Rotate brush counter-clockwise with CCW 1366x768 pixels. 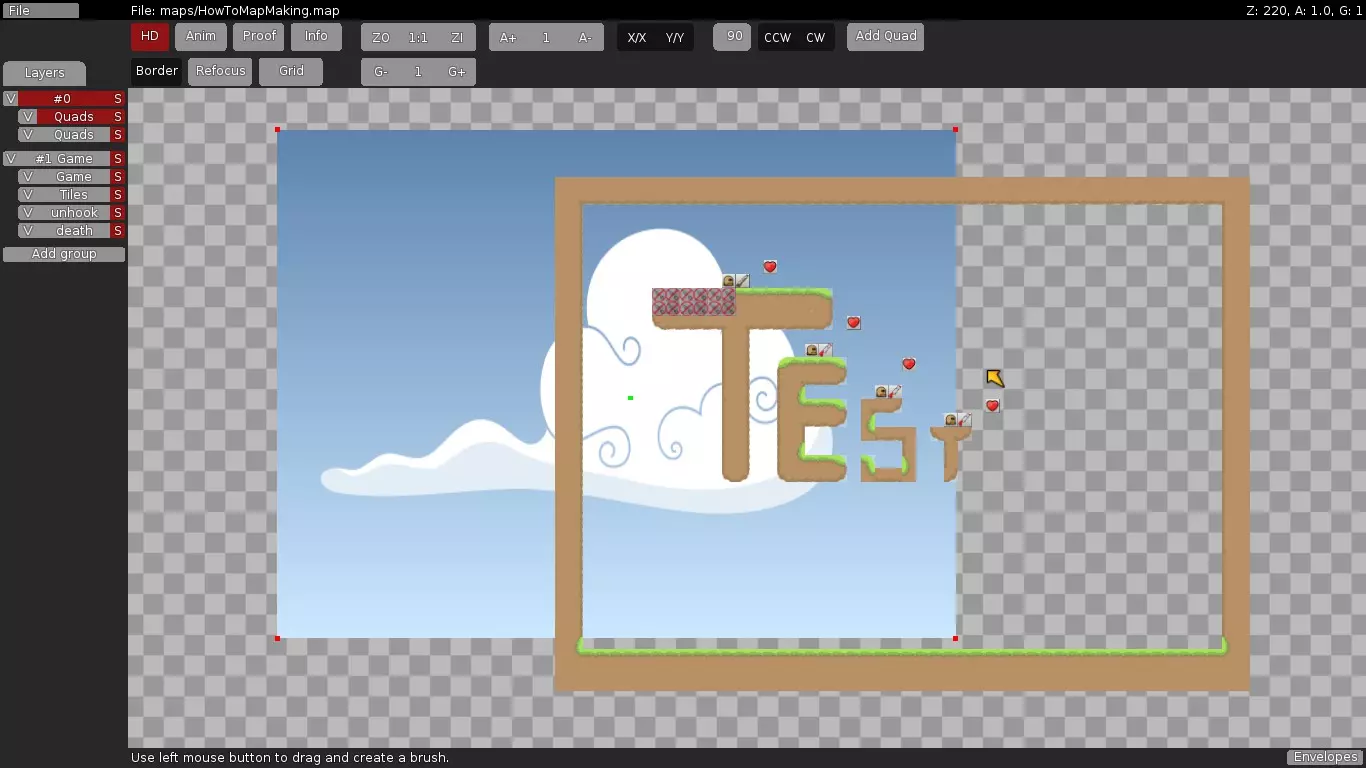(x=777, y=37)
